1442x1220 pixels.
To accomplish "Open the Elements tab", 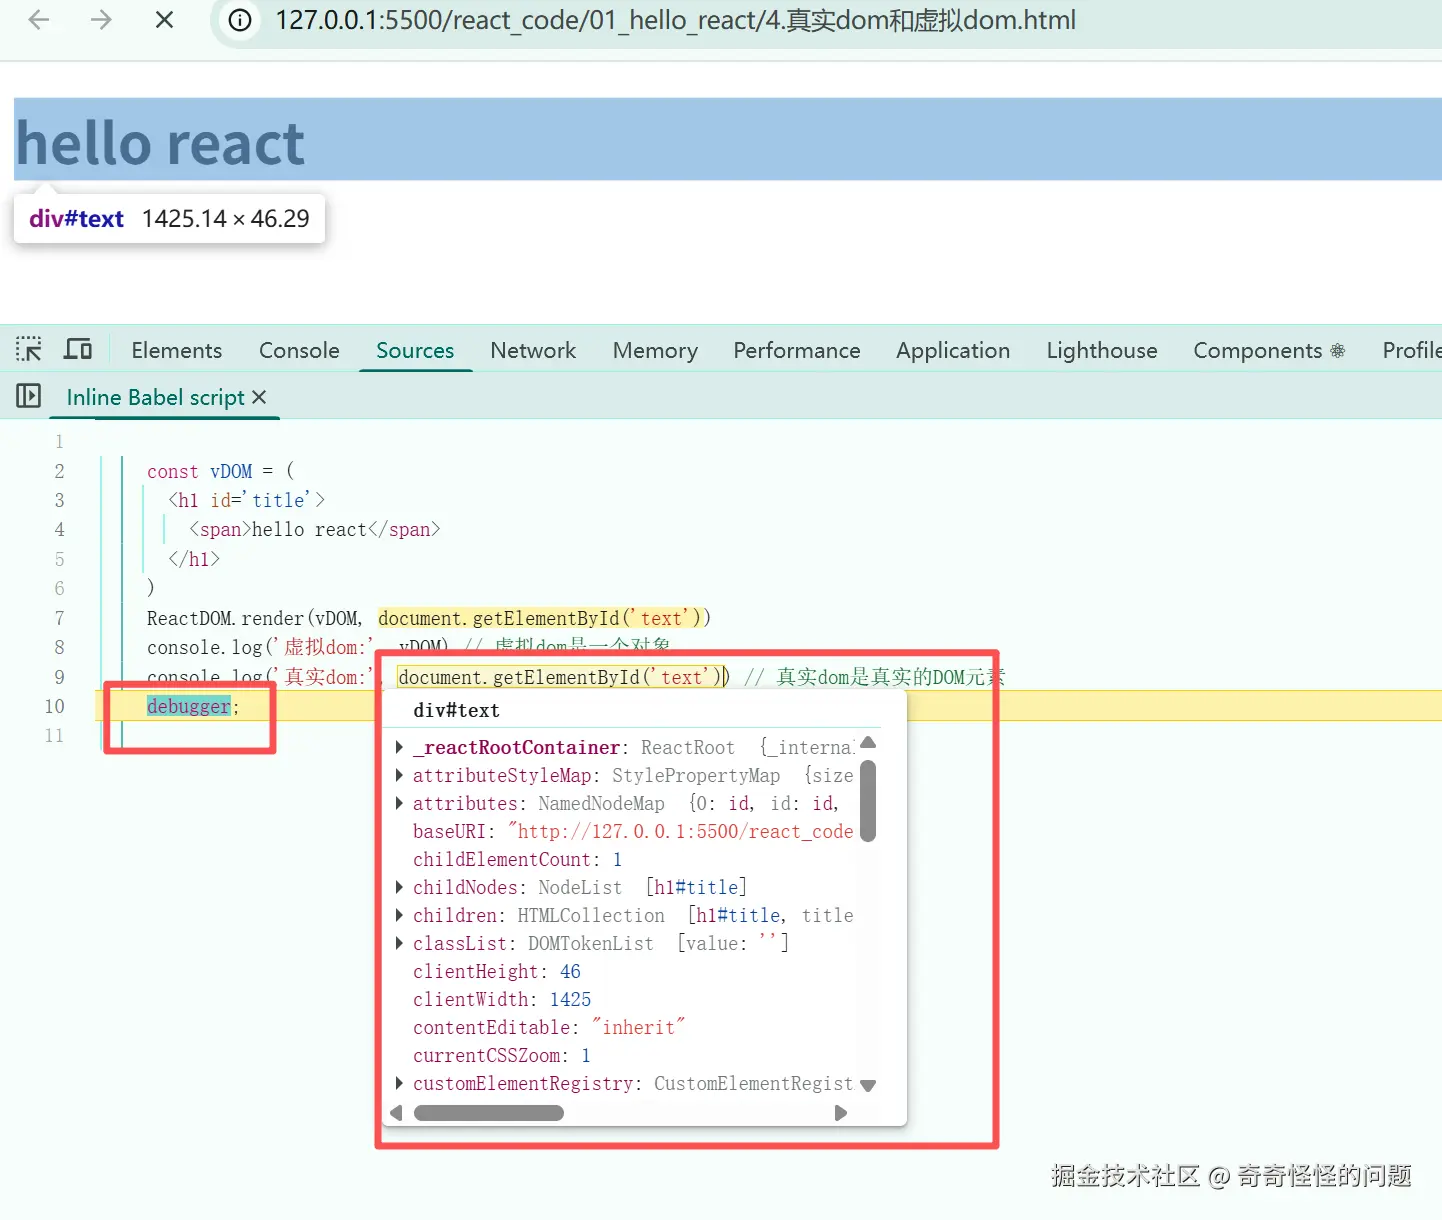I will [x=177, y=350].
